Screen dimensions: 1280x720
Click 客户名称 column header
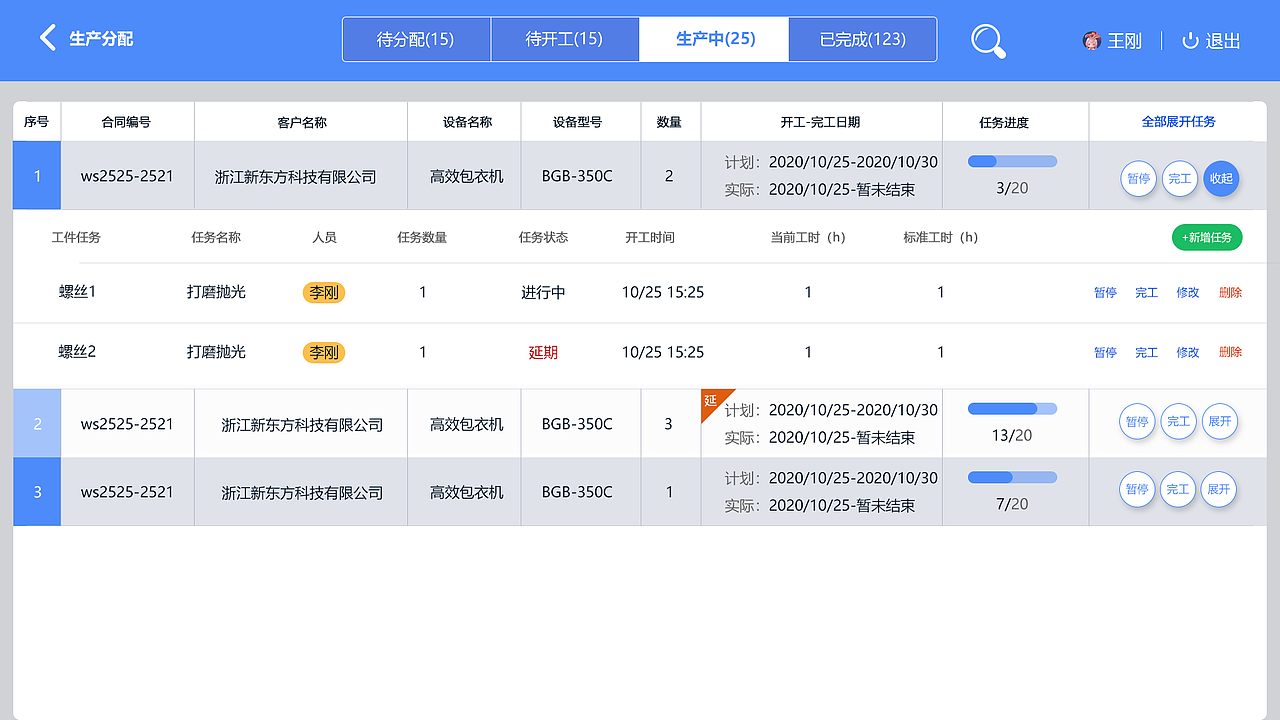tap(302, 122)
